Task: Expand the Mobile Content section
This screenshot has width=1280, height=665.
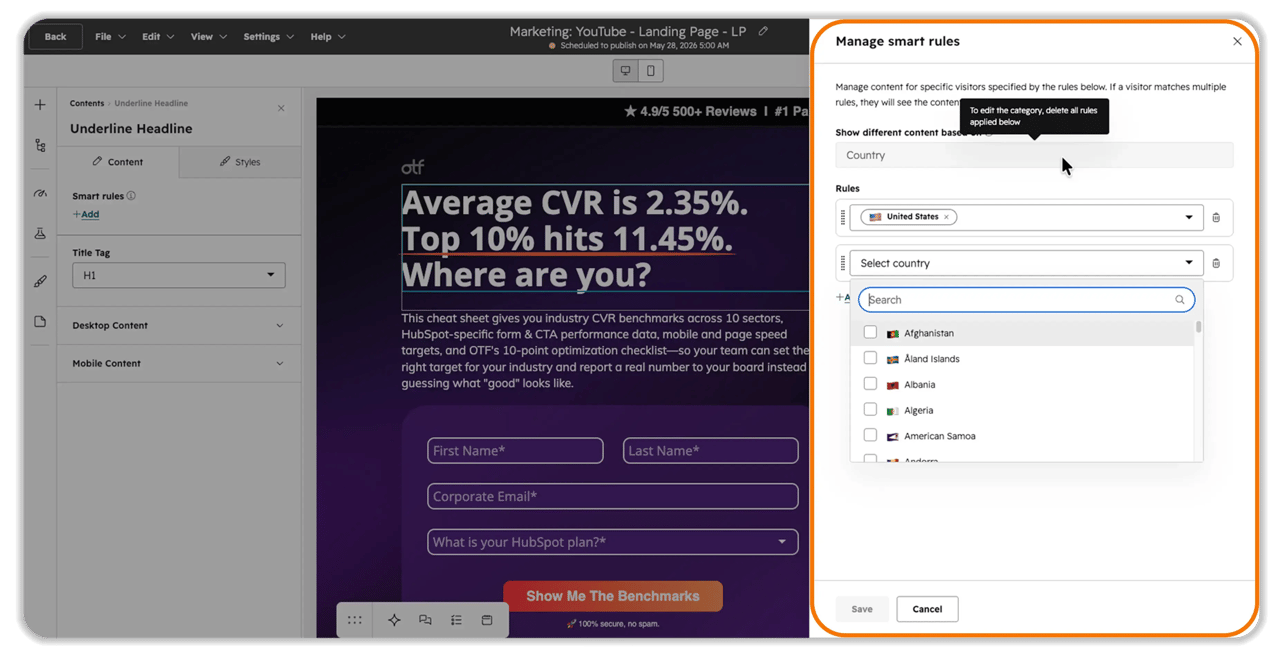Action: point(178,363)
